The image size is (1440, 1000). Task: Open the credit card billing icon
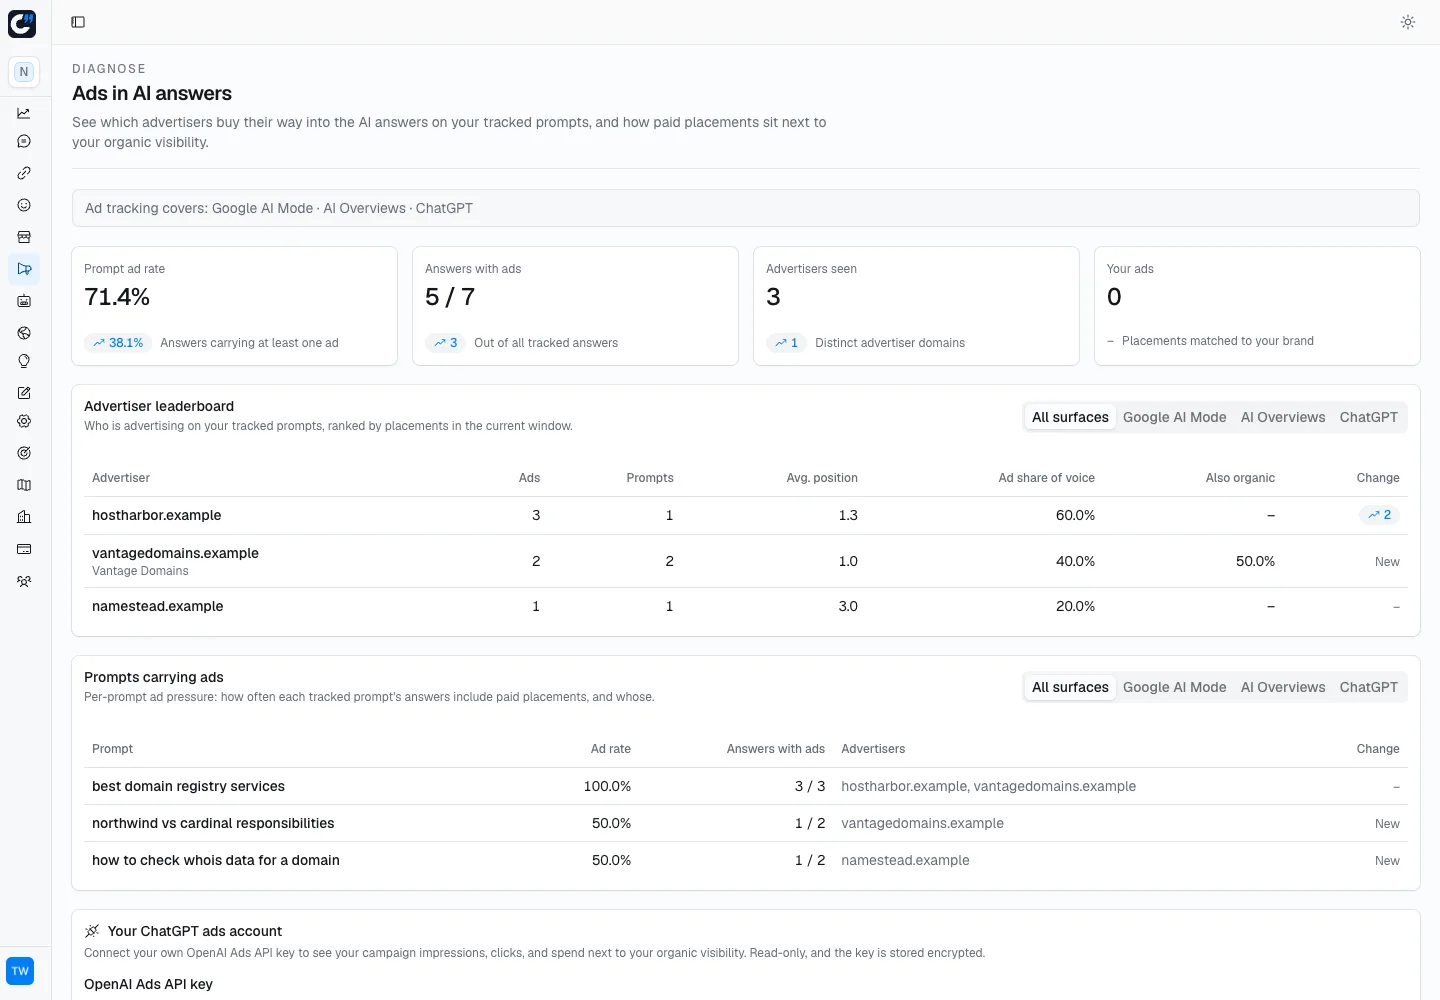(24, 549)
